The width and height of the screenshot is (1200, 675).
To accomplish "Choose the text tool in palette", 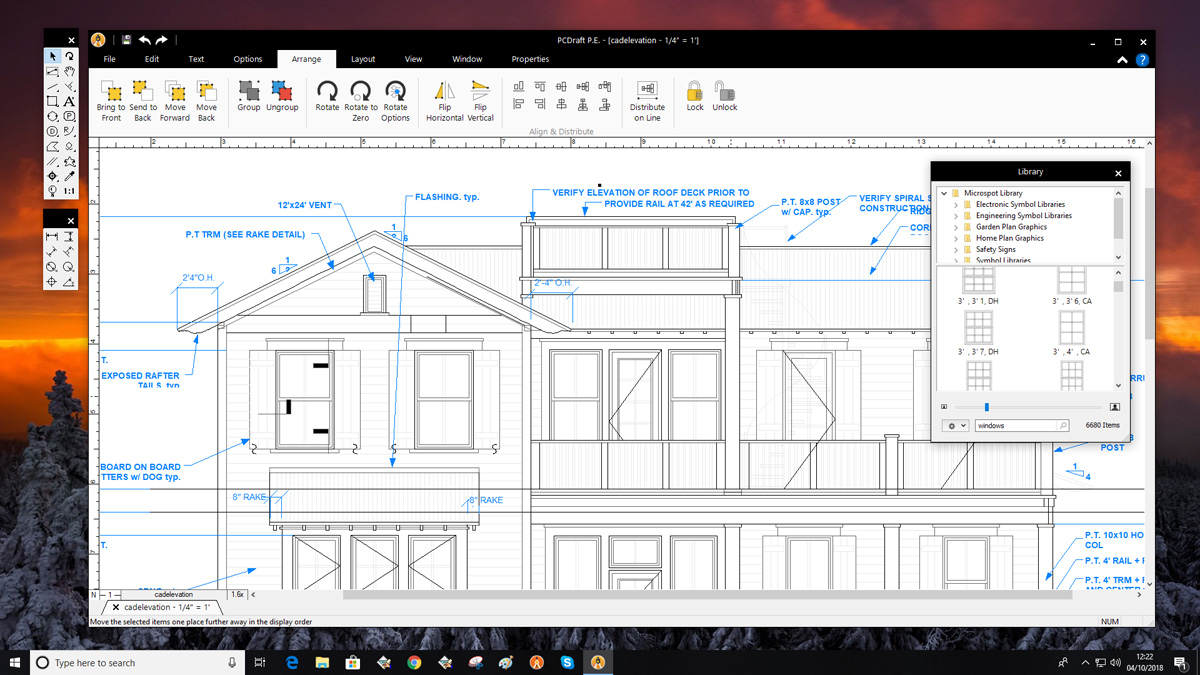I will [x=70, y=102].
